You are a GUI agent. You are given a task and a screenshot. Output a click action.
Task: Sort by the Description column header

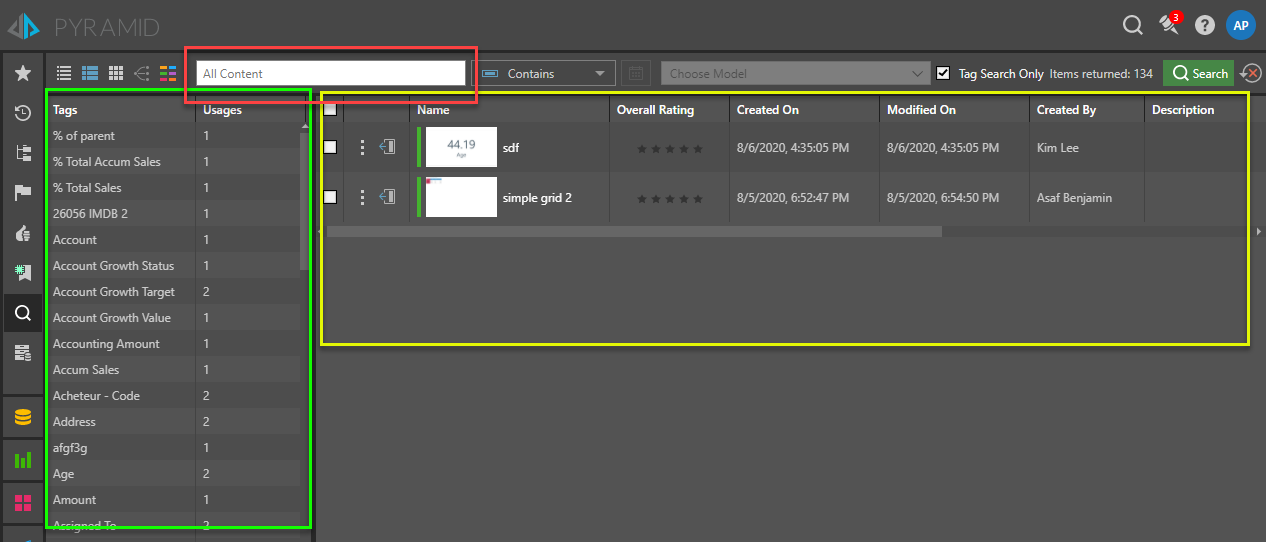pyautogui.click(x=1183, y=110)
